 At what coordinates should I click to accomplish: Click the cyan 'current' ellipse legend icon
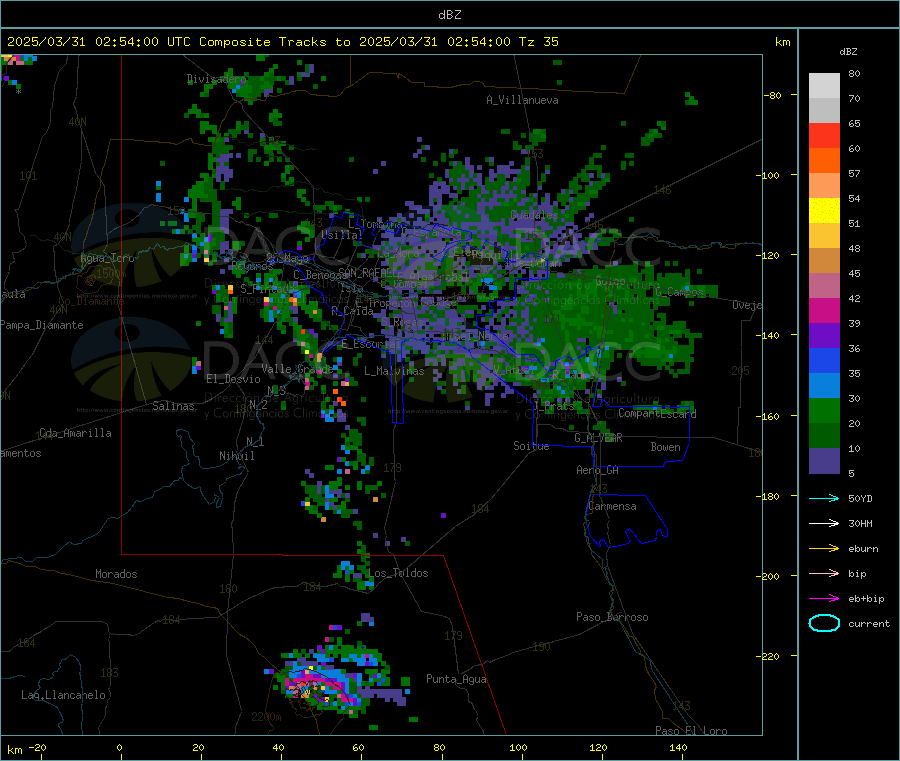point(824,623)
